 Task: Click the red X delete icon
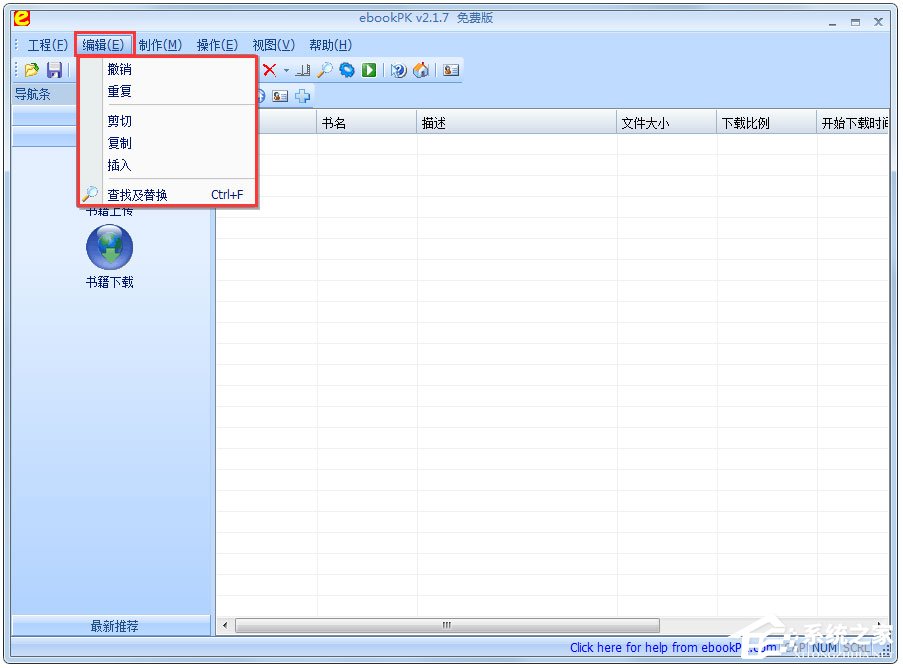[269, 70]
